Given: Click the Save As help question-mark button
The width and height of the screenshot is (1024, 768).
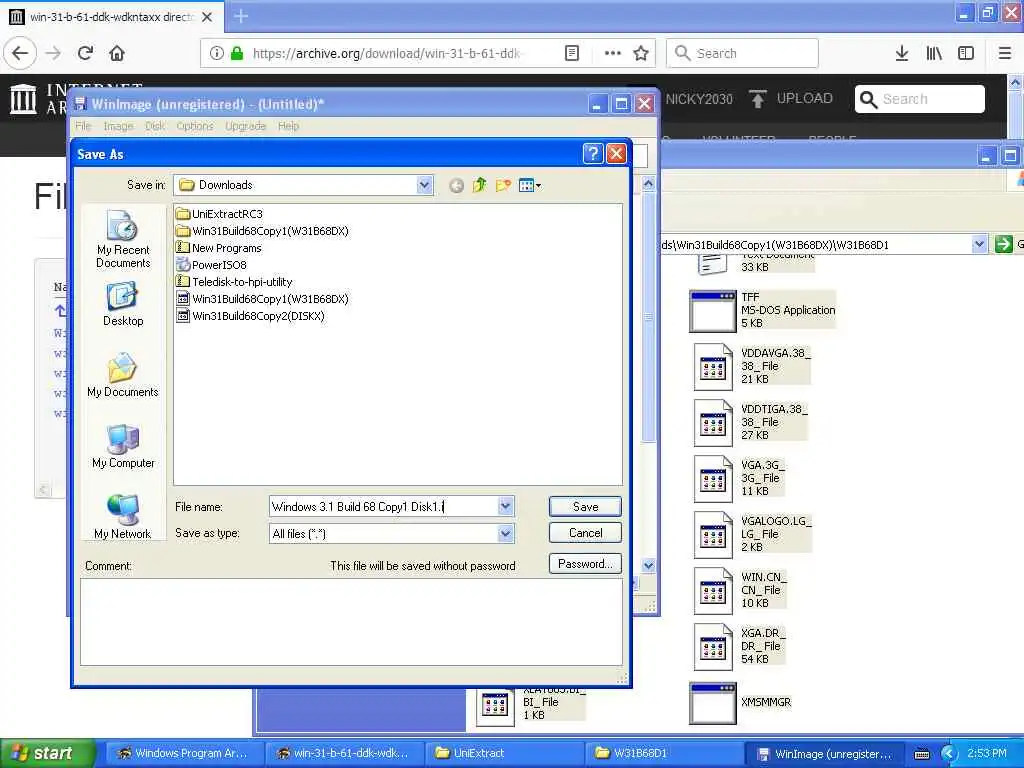Looking at the screenshot, I should click(x=592, y=153).
